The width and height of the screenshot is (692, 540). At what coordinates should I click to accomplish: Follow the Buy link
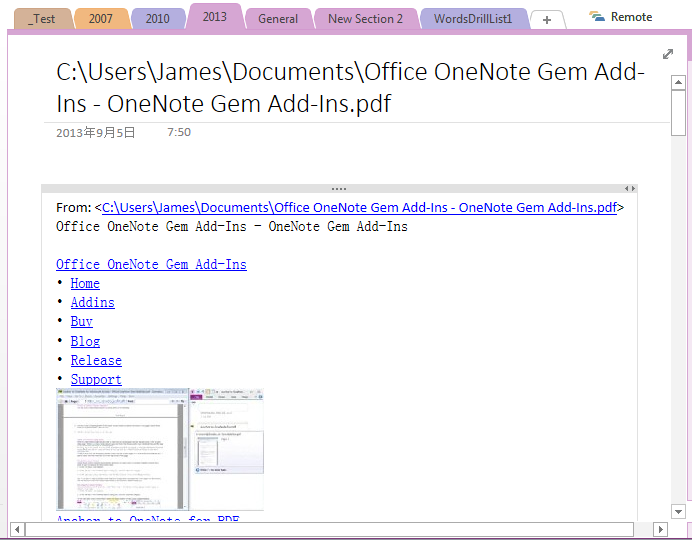pyautogui.click(x=82, y=322)
